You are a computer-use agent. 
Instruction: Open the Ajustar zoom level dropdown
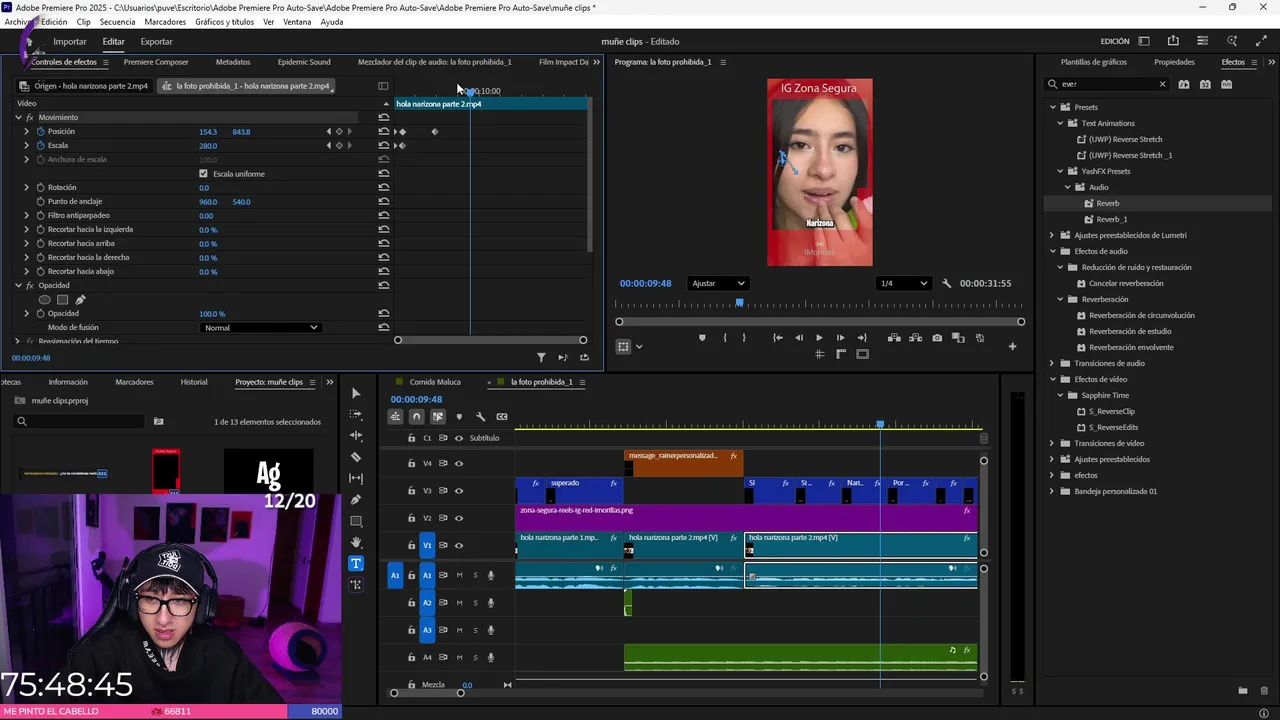(718, 283)
